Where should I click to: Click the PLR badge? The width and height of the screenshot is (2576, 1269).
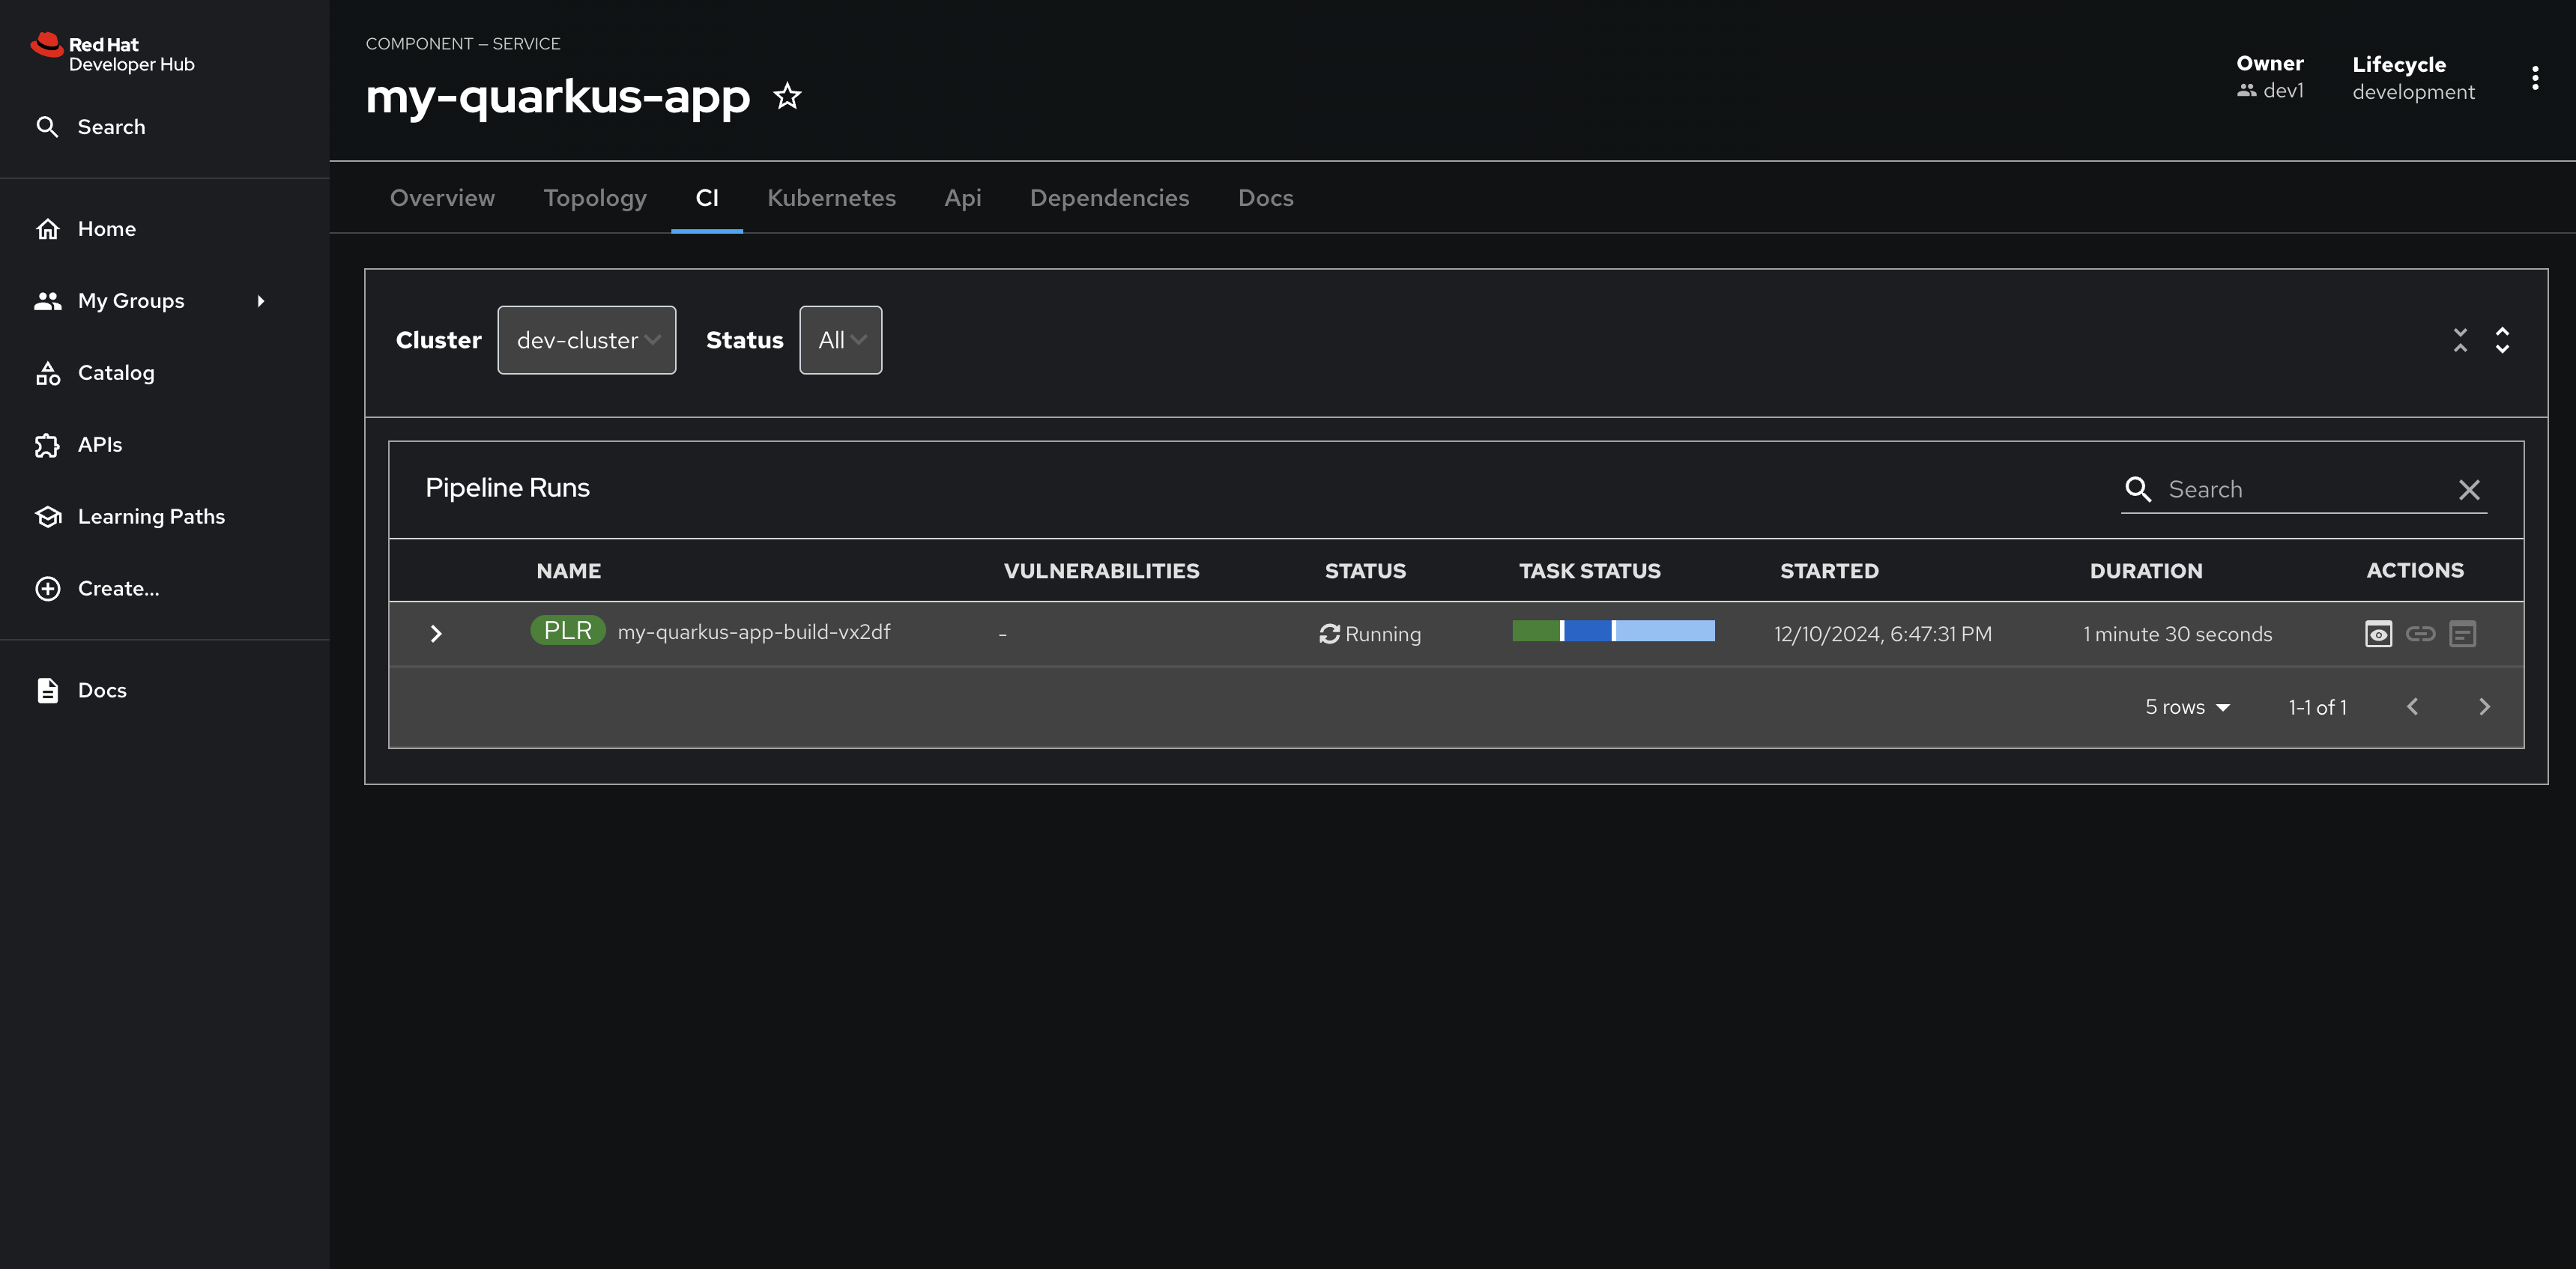pyautogui.click(x=568, y=631)
